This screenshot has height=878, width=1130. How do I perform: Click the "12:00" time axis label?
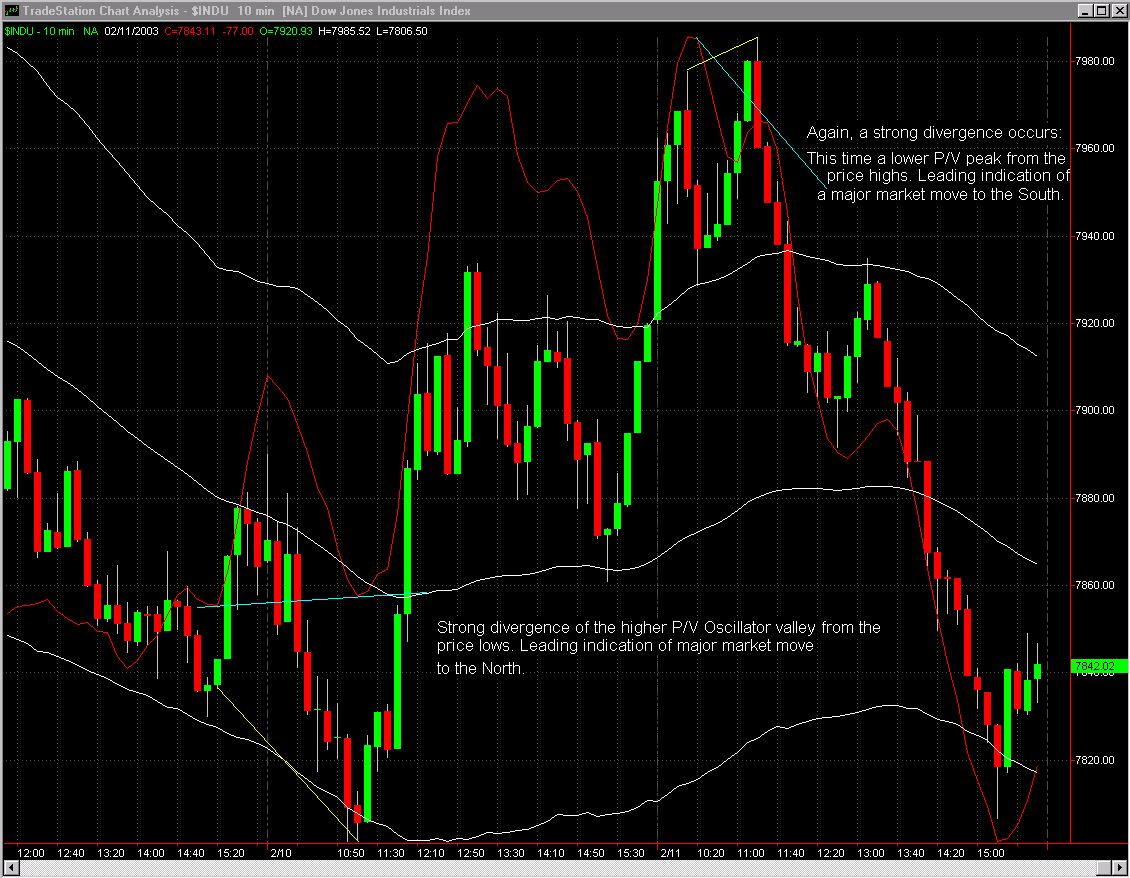click(x=31, y=853)
